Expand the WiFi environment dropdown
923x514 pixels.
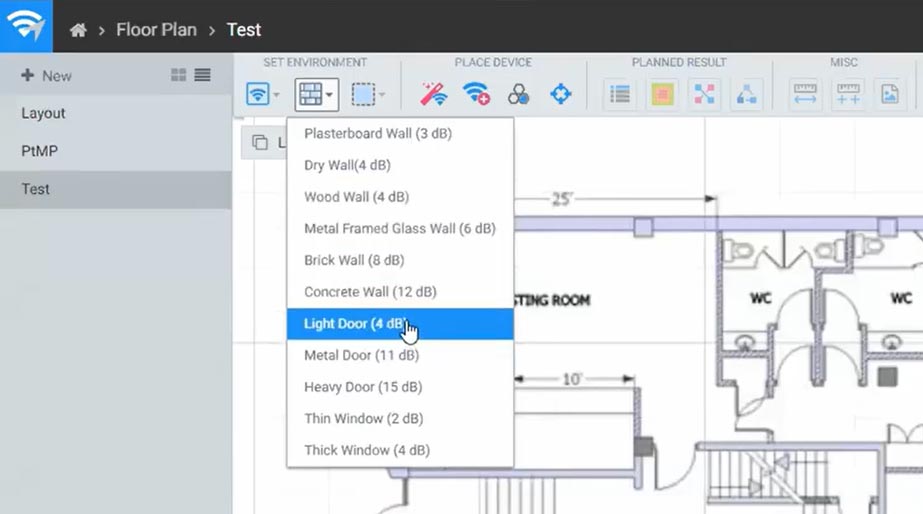[x=263, y=95]
